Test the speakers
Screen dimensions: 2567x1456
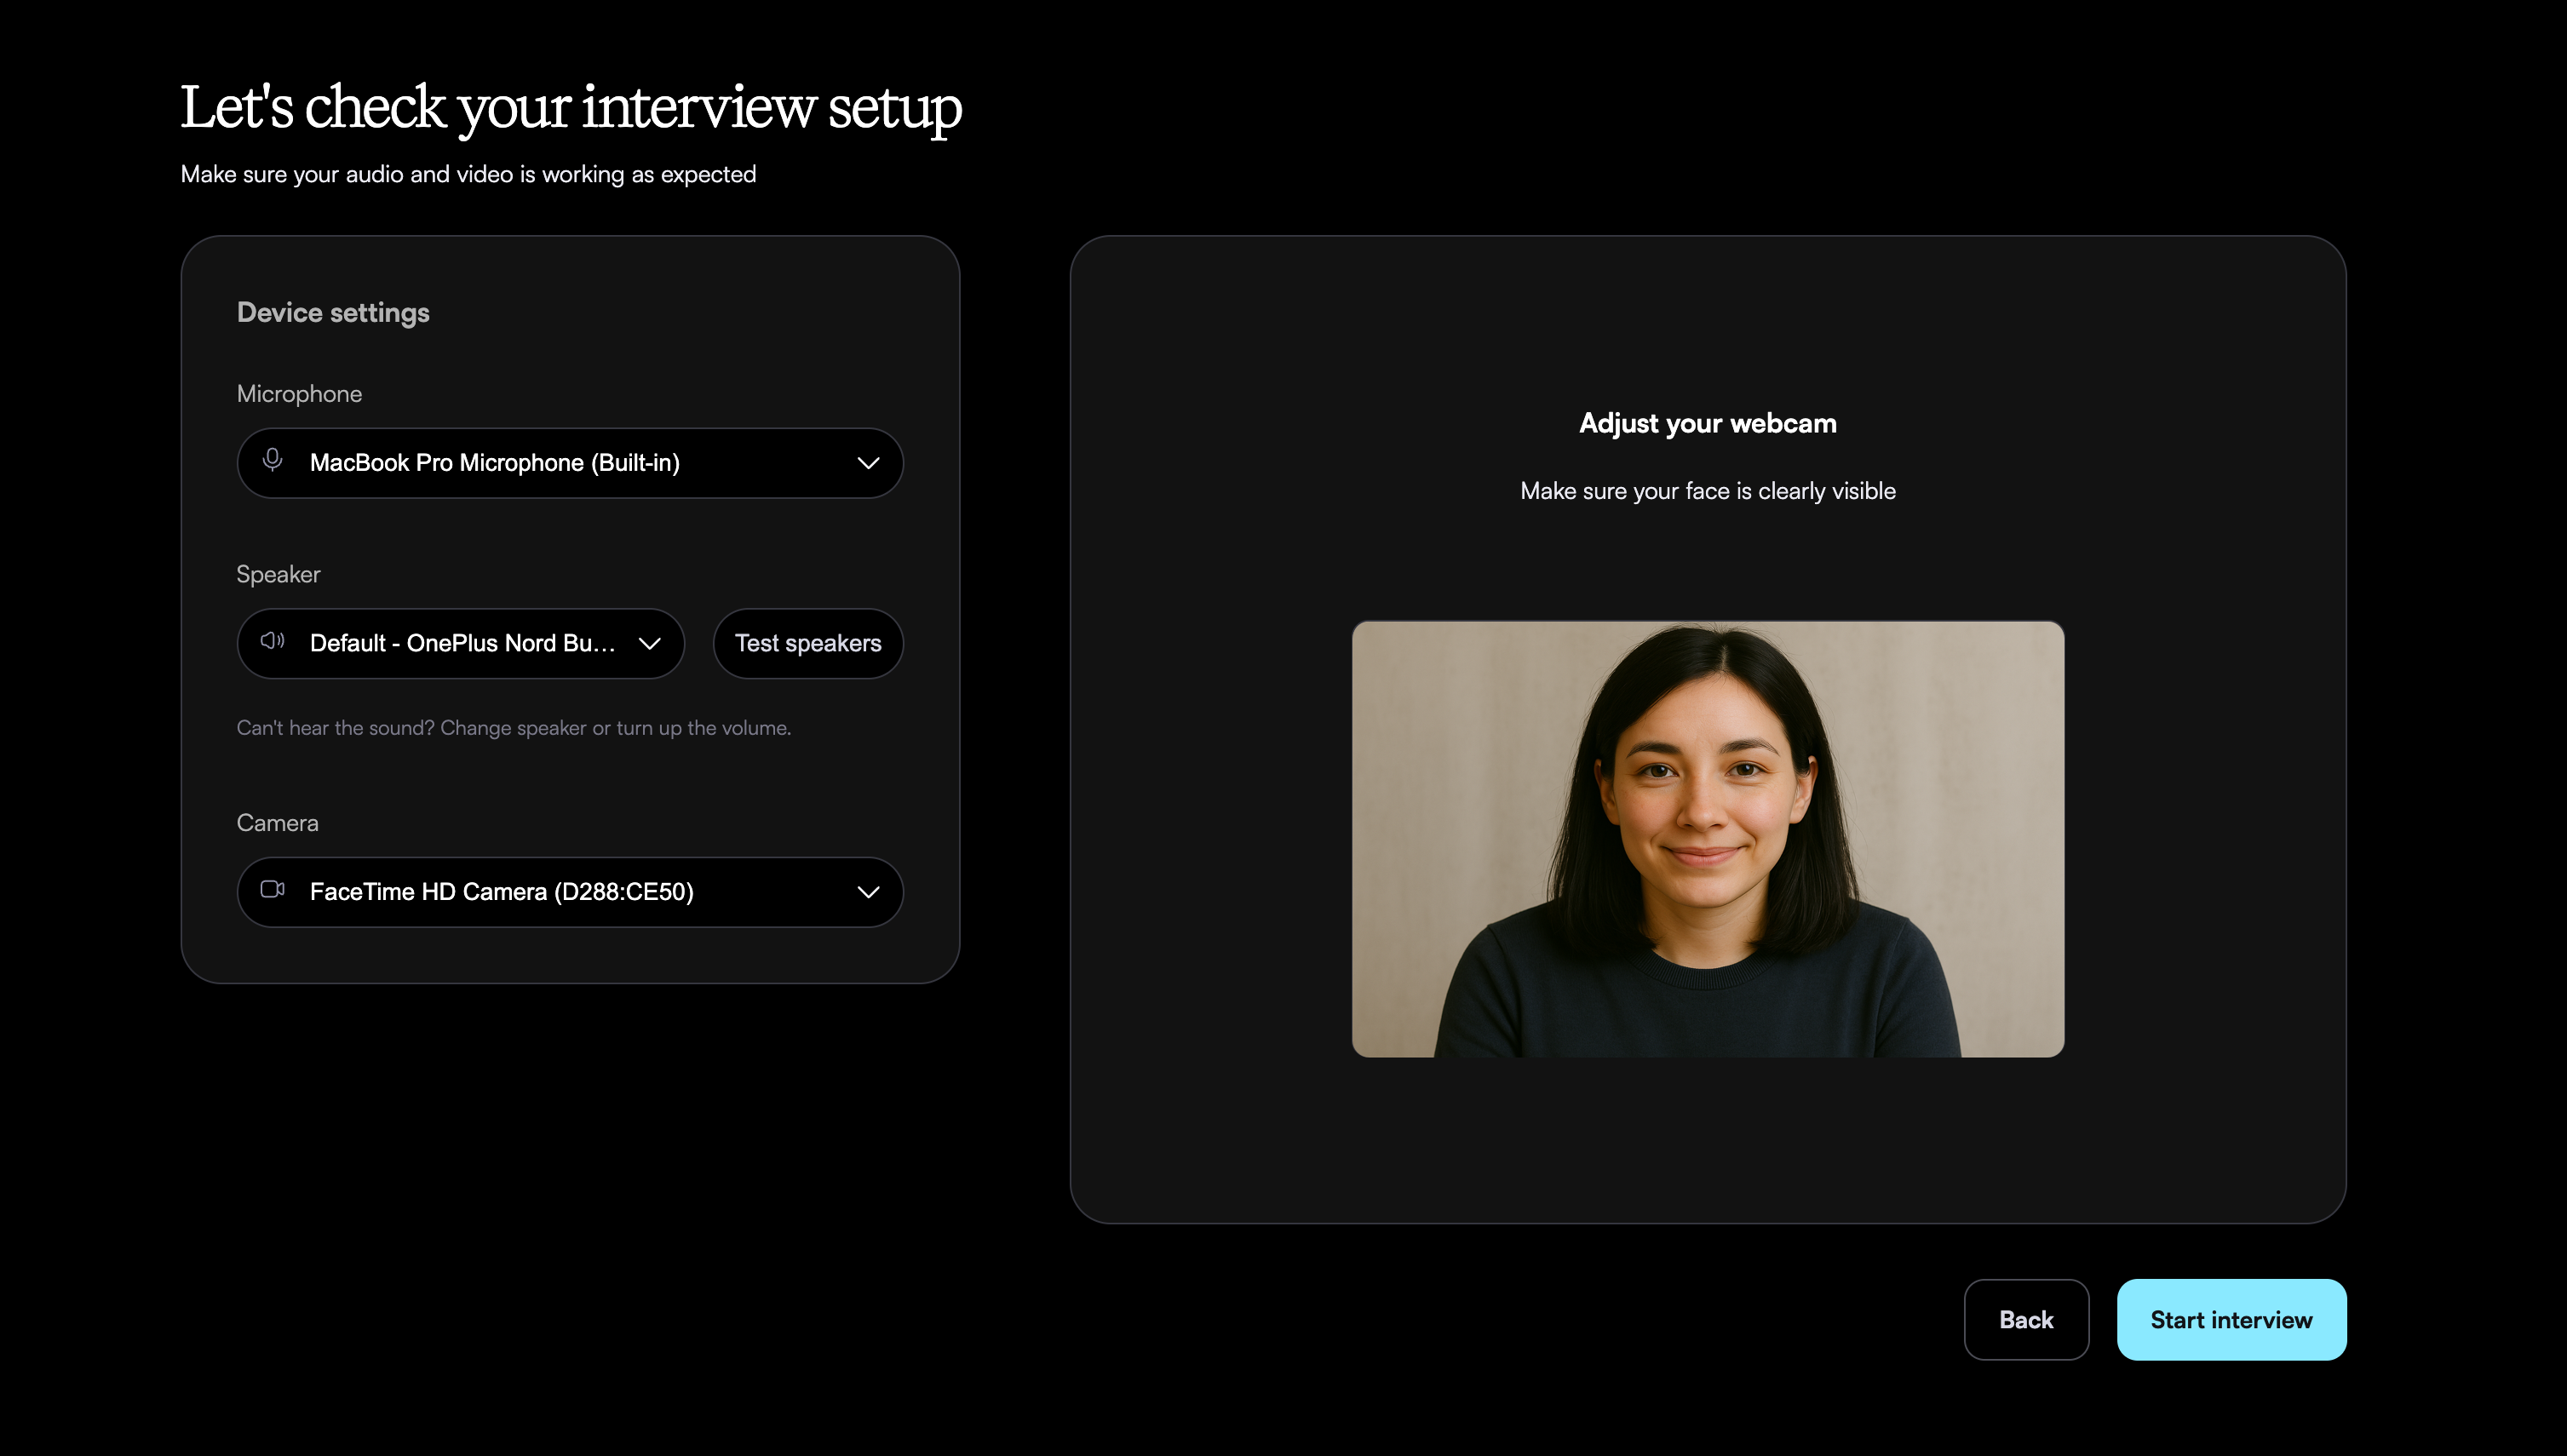coord(808,644)
